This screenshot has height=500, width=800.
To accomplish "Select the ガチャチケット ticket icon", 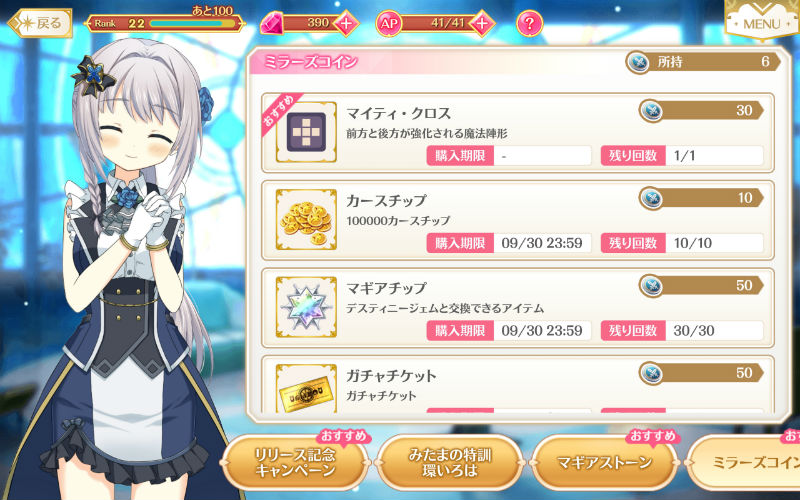I will coord(306,388).
